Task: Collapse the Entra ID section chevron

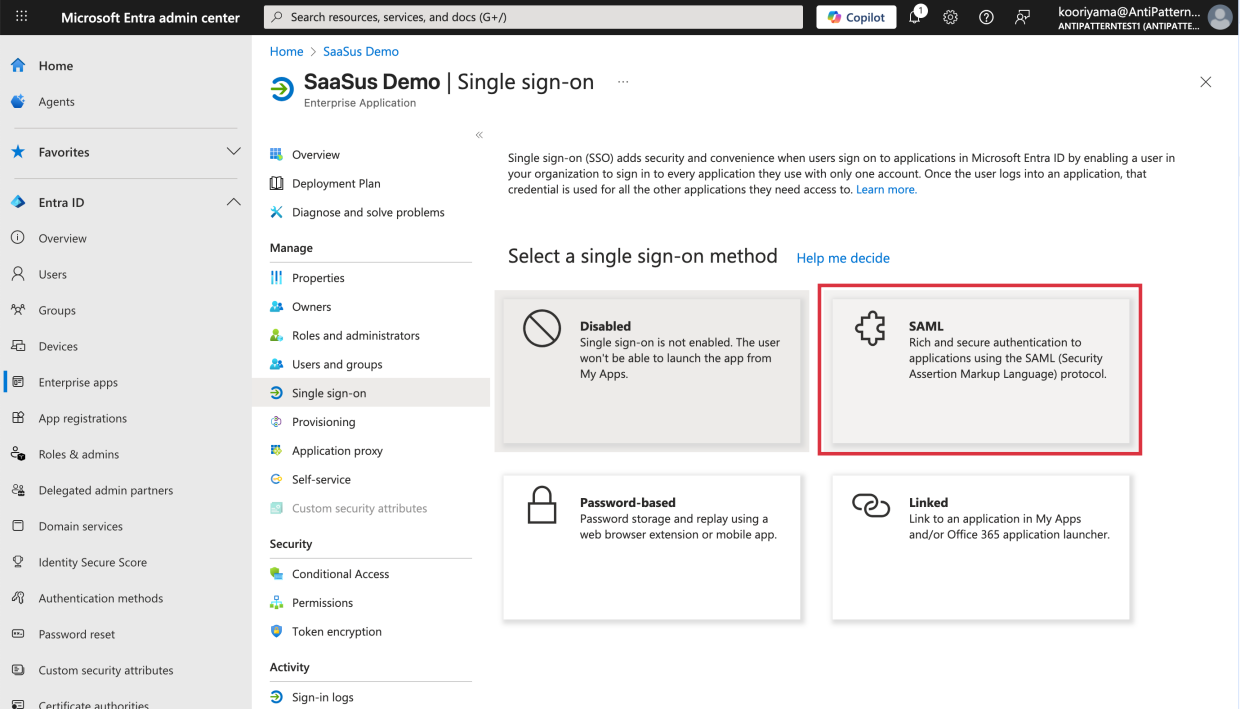Action: click(x=233, y=202)
